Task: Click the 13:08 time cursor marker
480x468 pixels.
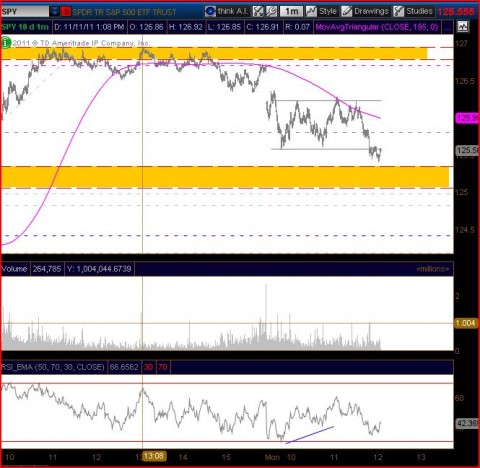Action: click(155, 456)
